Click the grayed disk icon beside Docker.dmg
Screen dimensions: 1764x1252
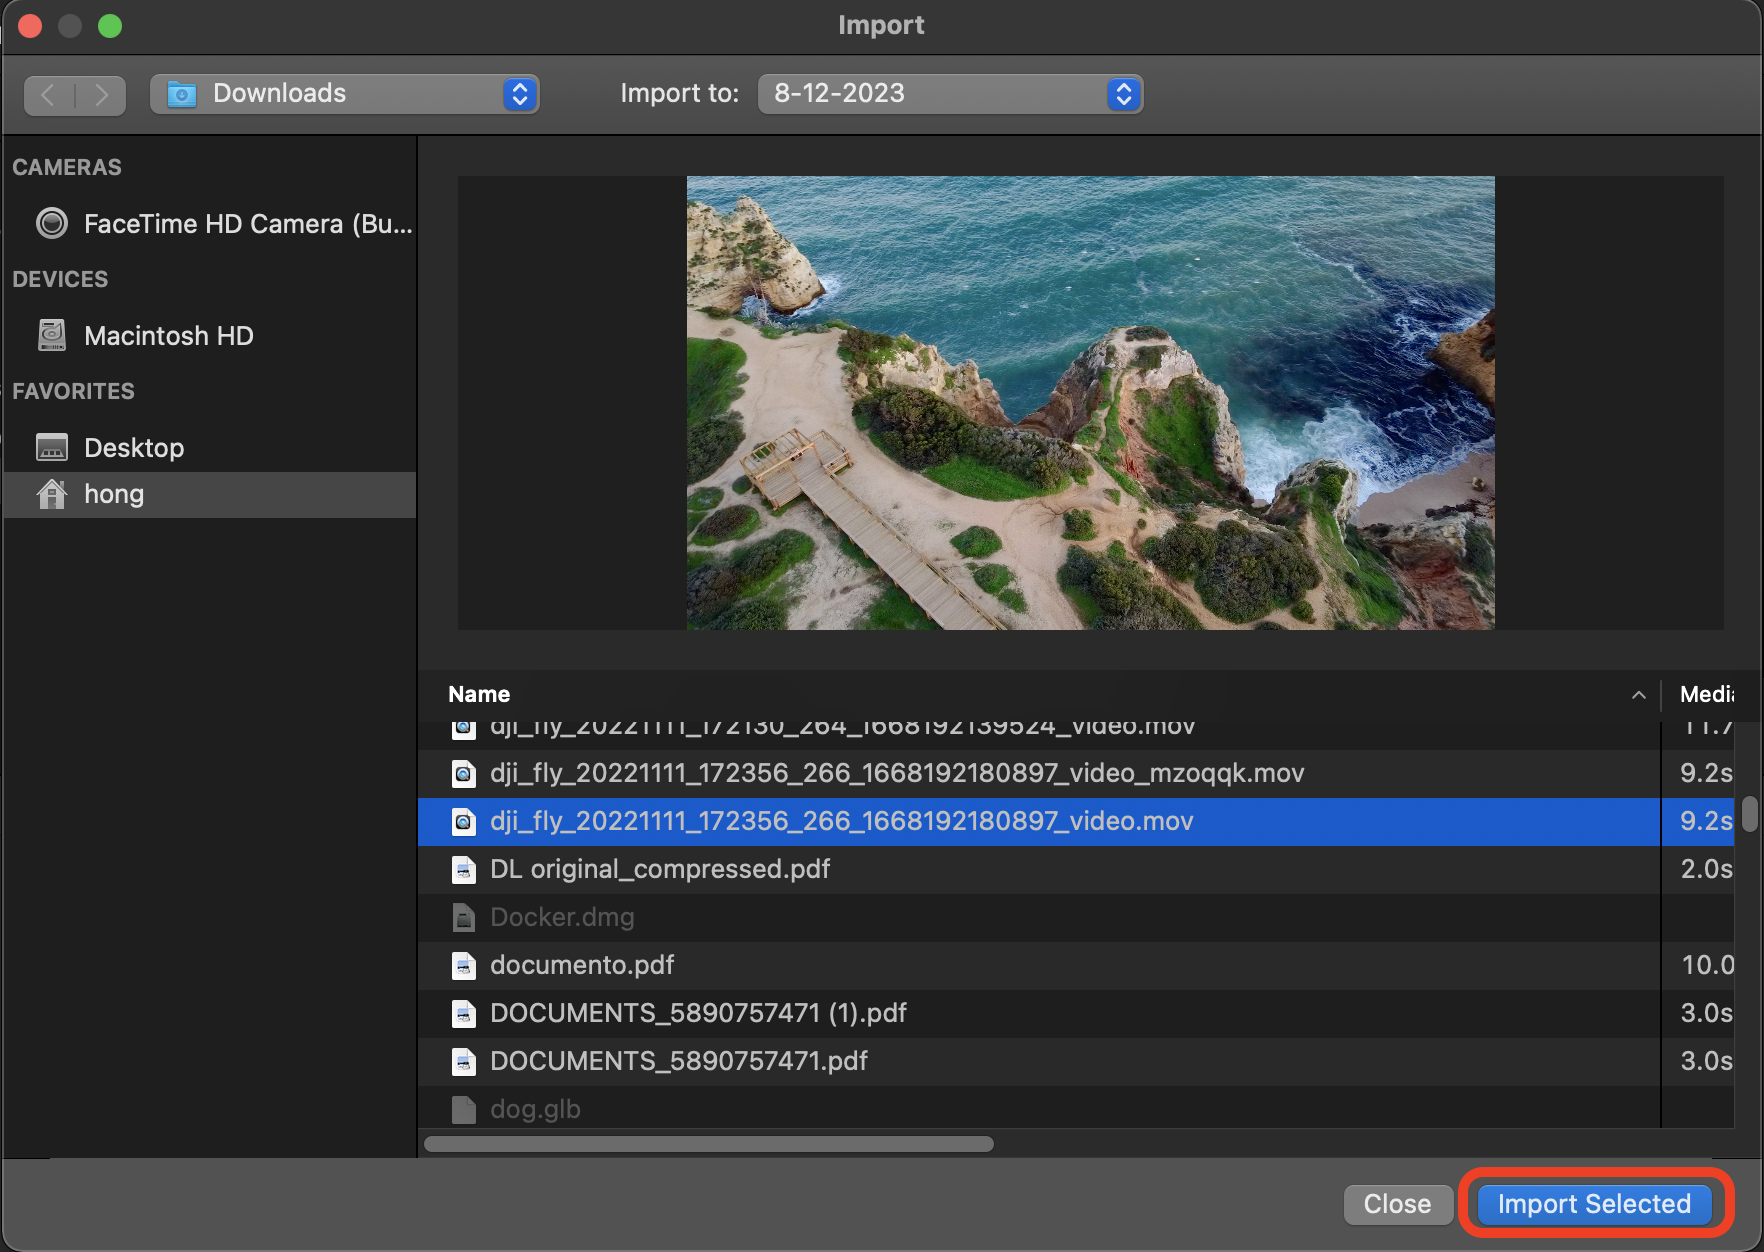tap(464, 917)
